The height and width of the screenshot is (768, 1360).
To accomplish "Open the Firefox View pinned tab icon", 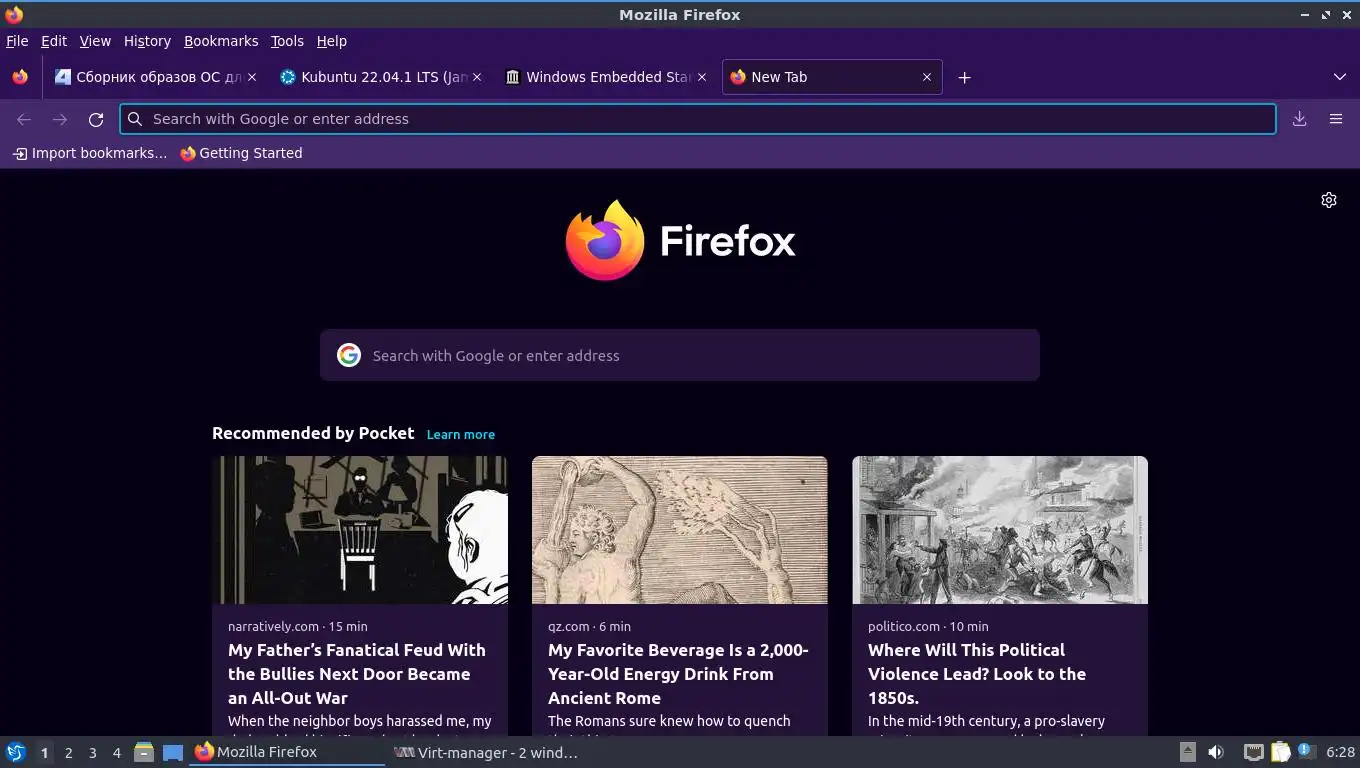I will tap(20, 77).
